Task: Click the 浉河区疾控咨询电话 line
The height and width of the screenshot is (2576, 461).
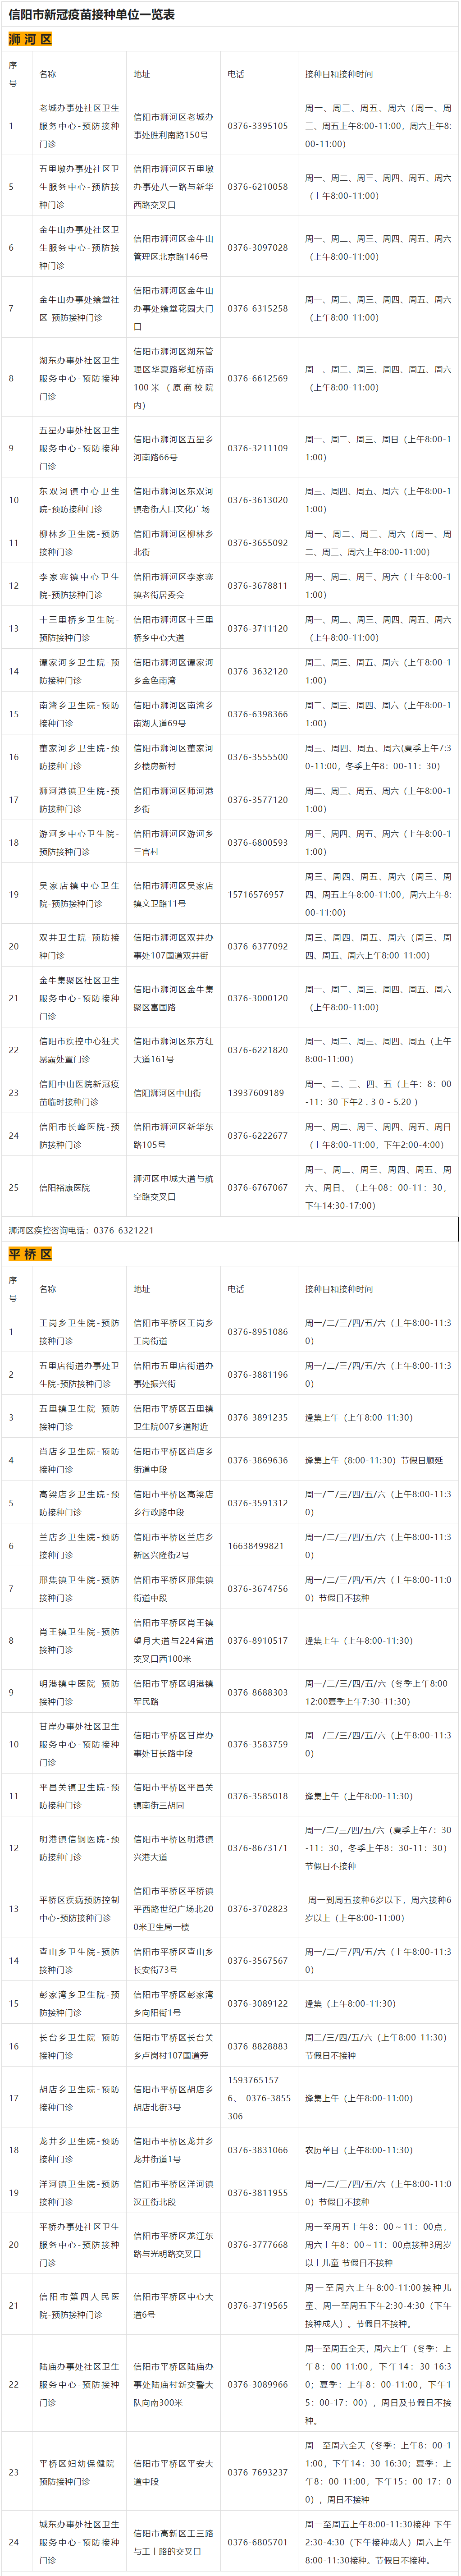Action: coord(81,1231)
